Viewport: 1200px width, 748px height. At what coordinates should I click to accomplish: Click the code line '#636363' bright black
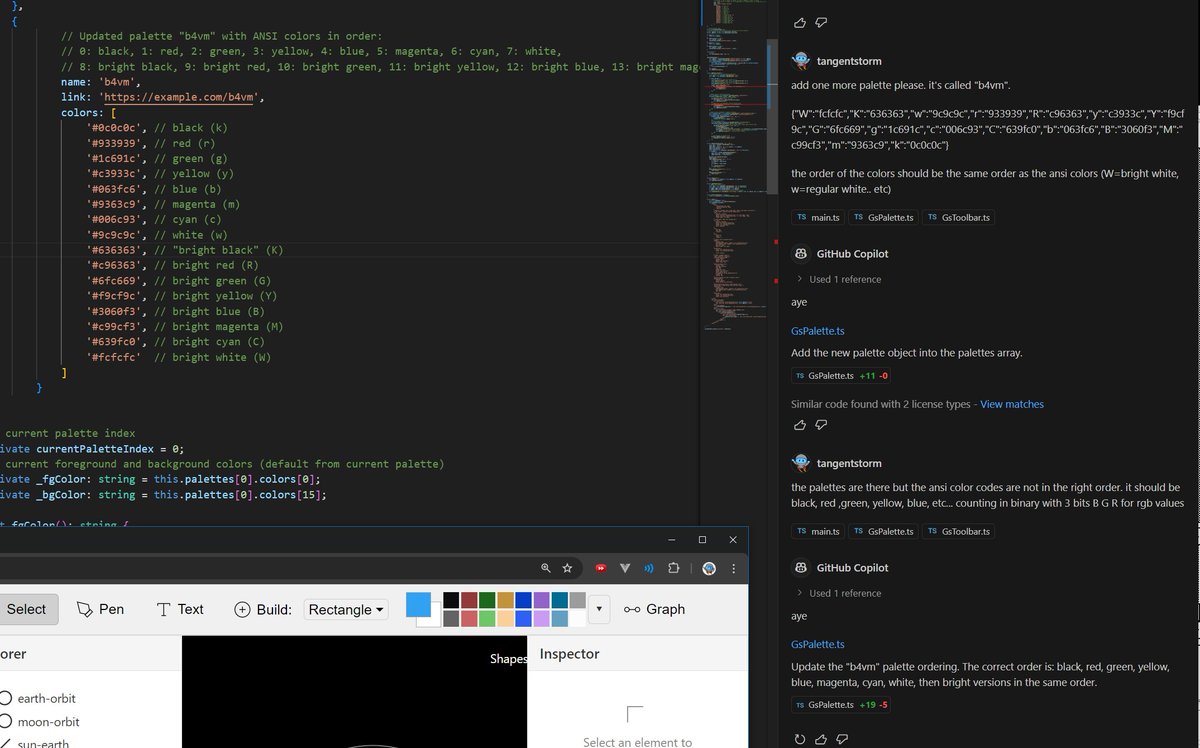coord(184,250)
